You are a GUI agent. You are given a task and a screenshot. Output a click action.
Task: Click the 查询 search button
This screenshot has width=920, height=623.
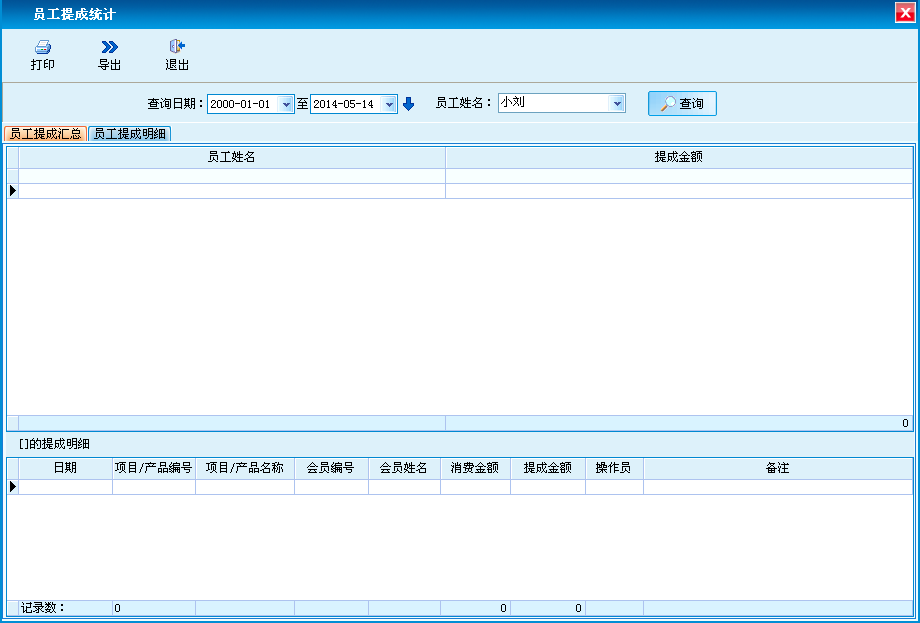[x=682, y=104]
